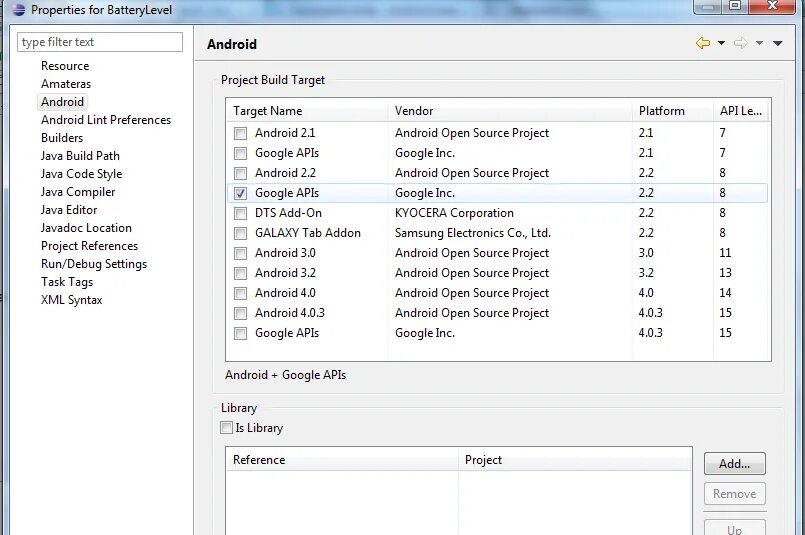Viewport: 805px width, 535px height.
Task: Open the Project References page
Action: tap(89, 245)
